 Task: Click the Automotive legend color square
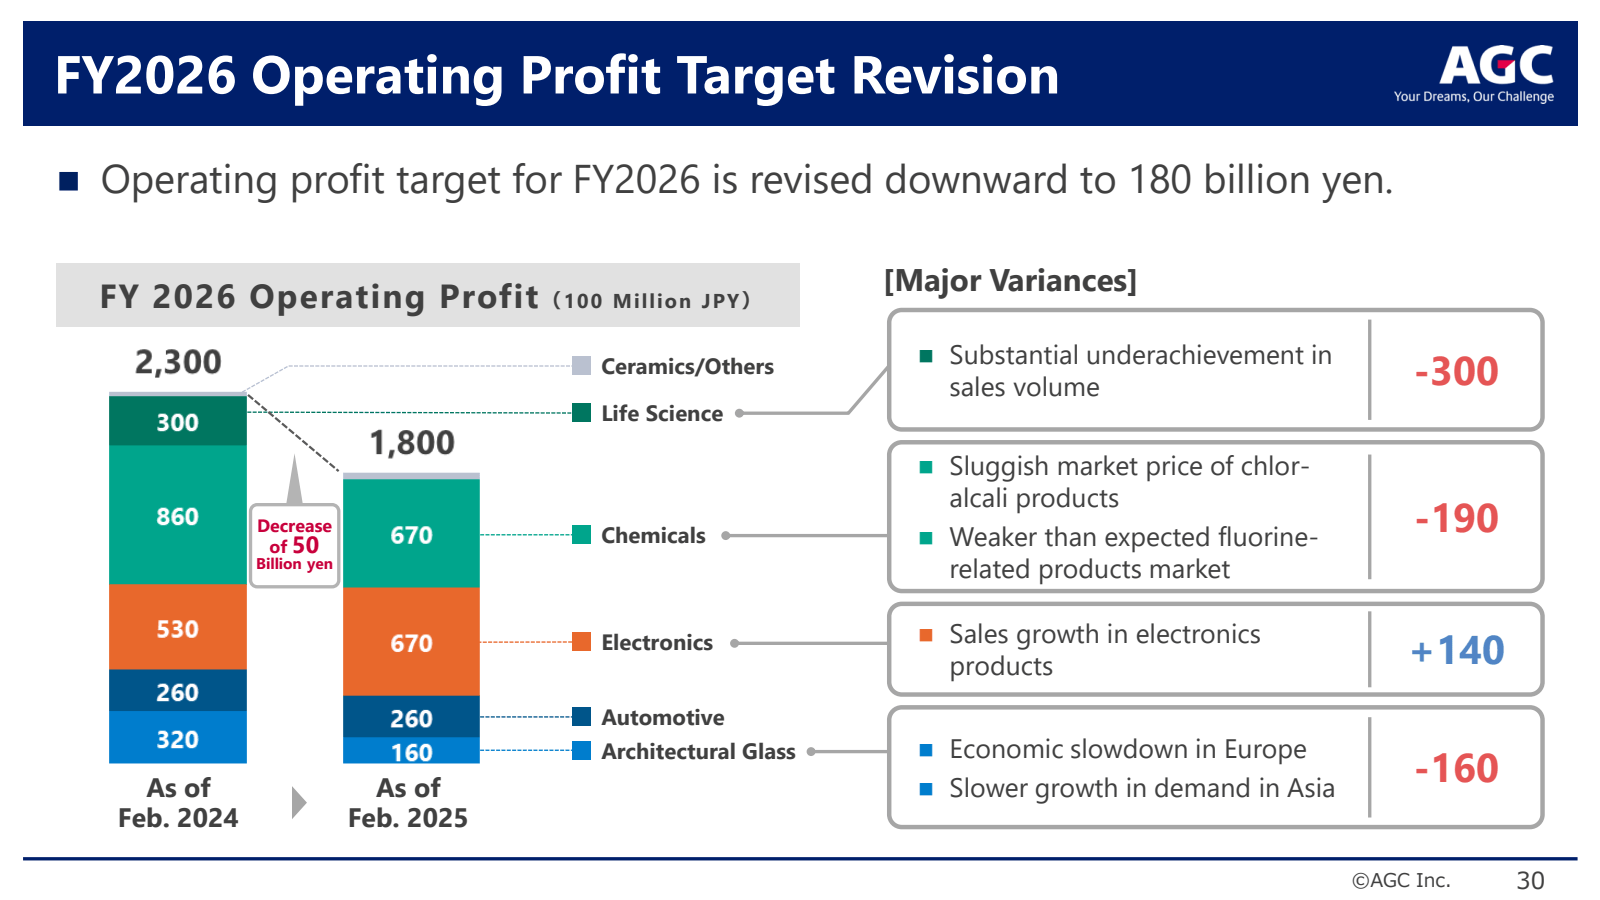click(581, 716)
